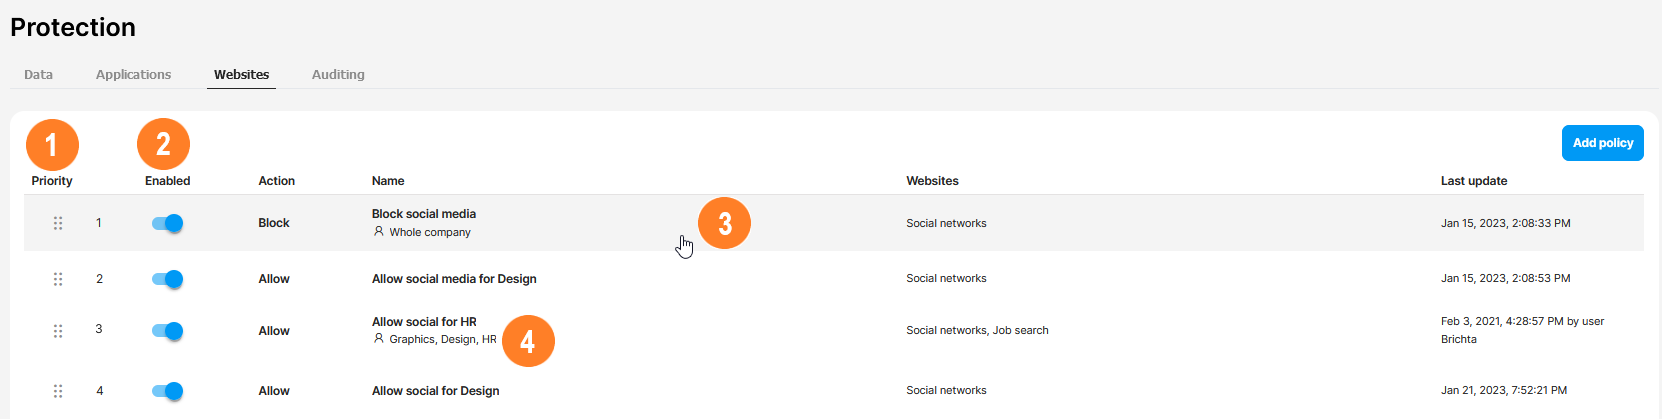Viewport: 1662px width, 419px height.
Task: Open the Block social media policy
Action: click(424, 214)
